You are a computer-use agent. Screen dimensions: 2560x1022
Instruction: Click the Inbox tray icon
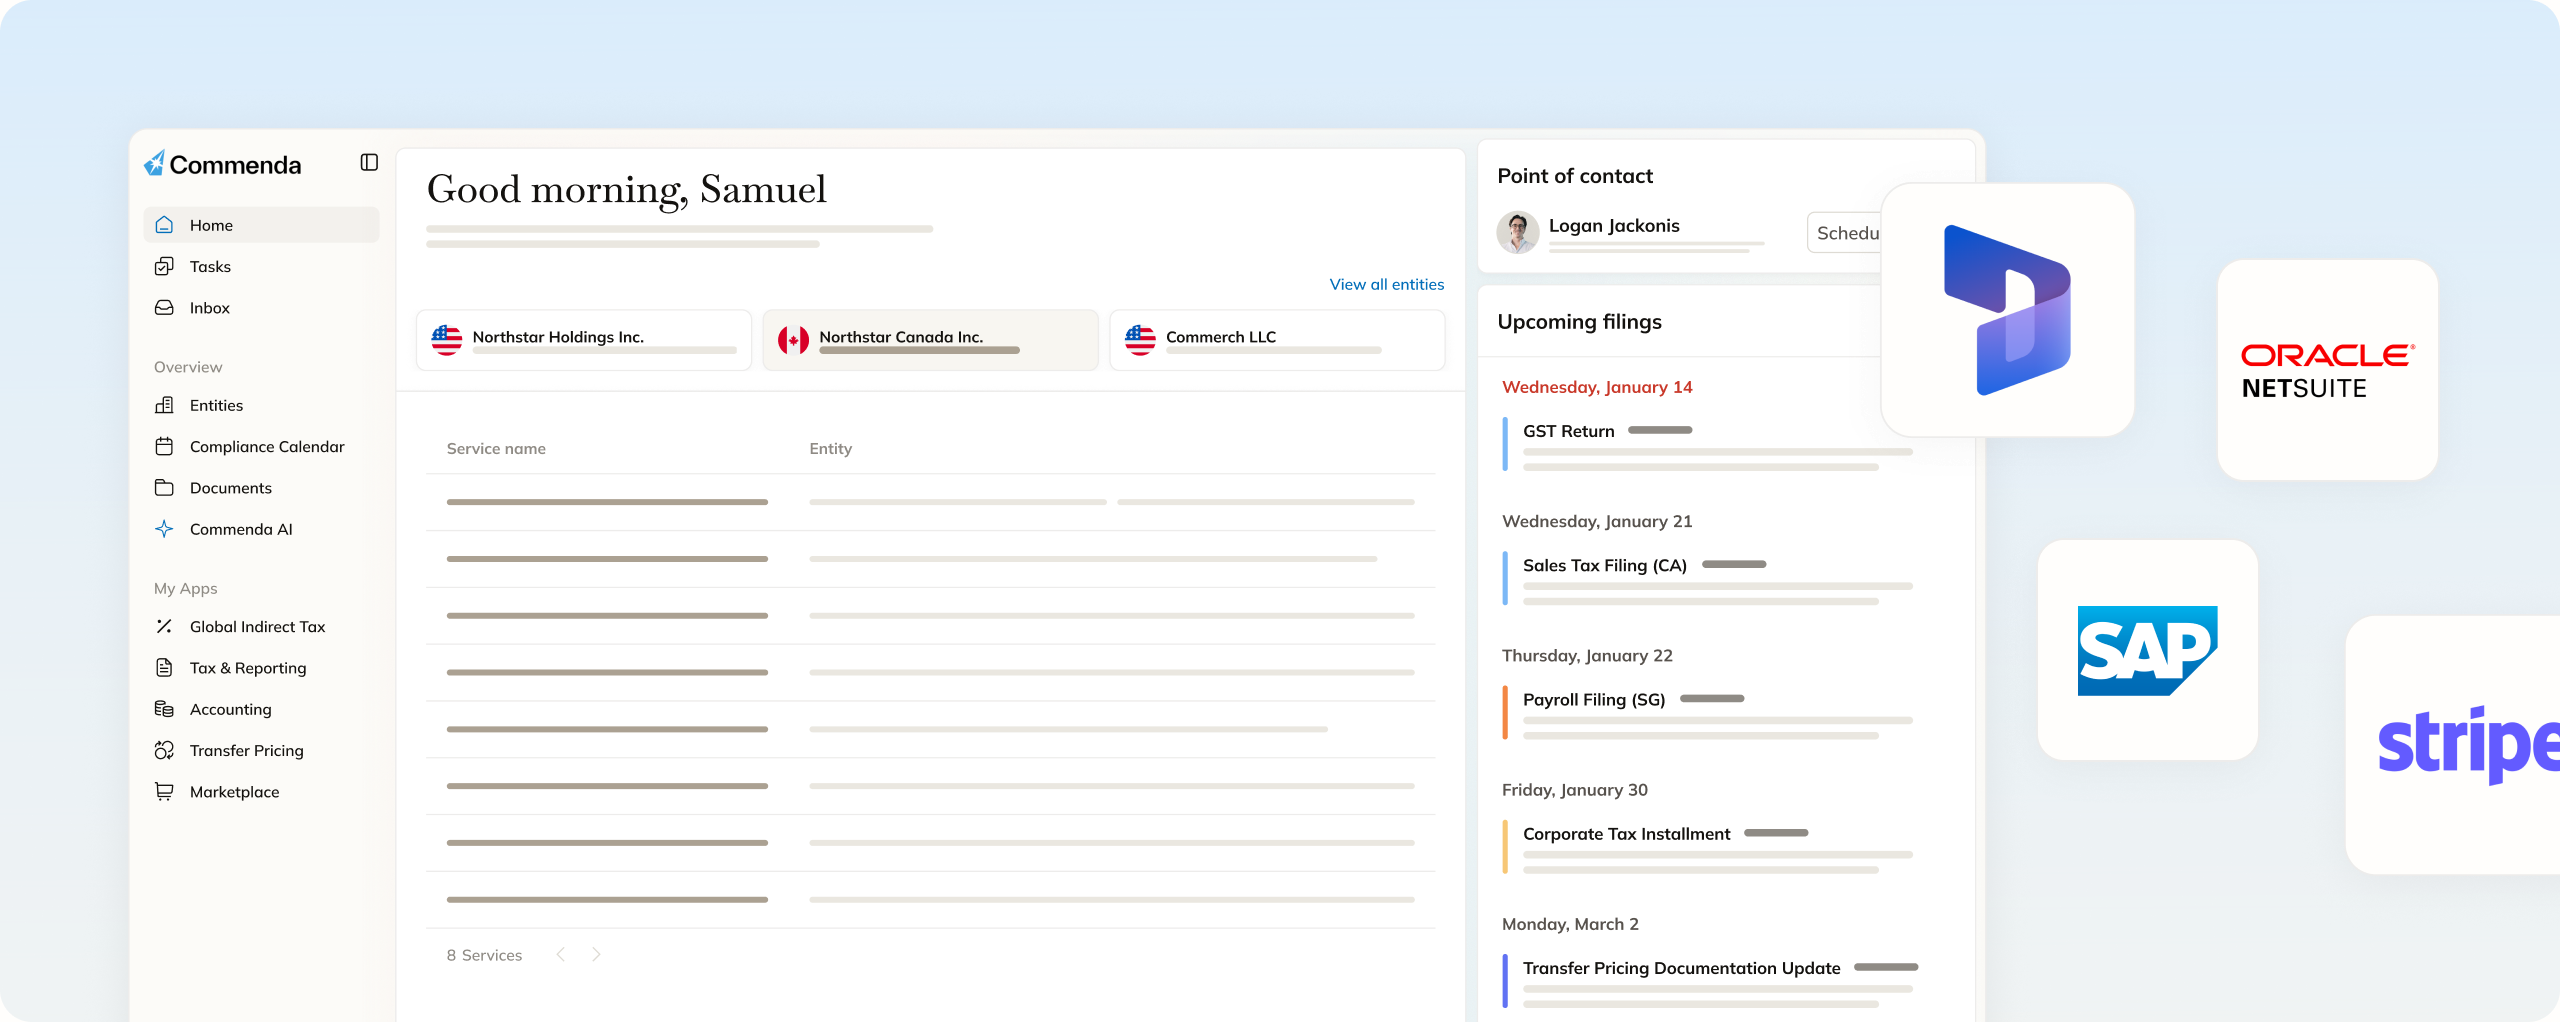click(164, 308)
